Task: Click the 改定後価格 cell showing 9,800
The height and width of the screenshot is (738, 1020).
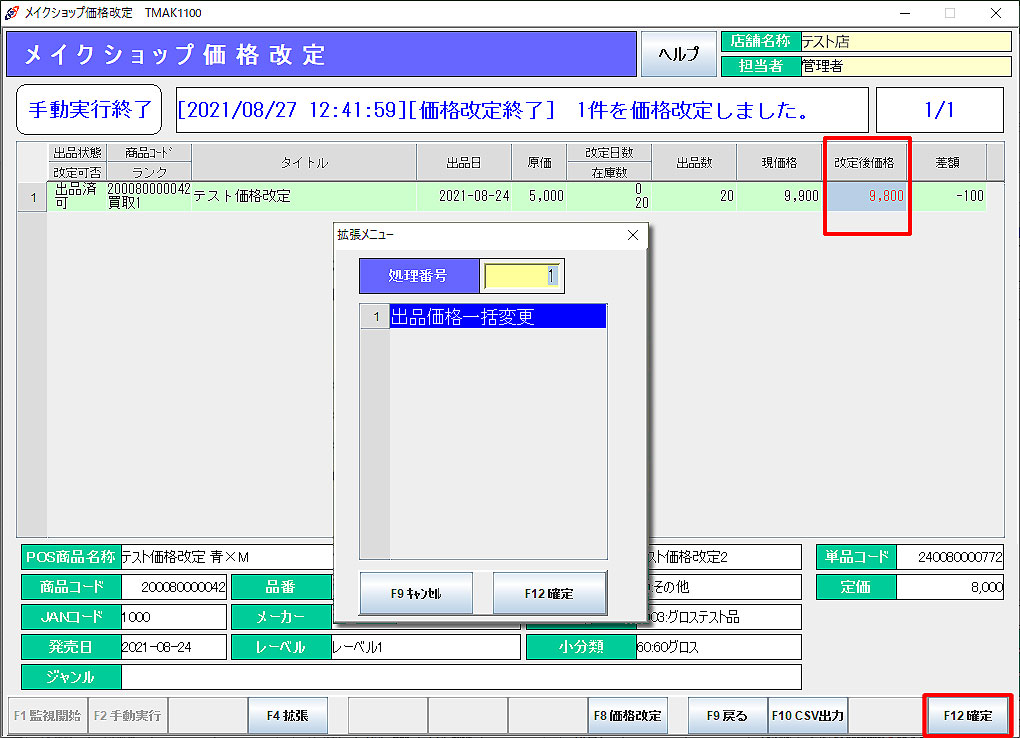Action: click(x=866, y=197)
